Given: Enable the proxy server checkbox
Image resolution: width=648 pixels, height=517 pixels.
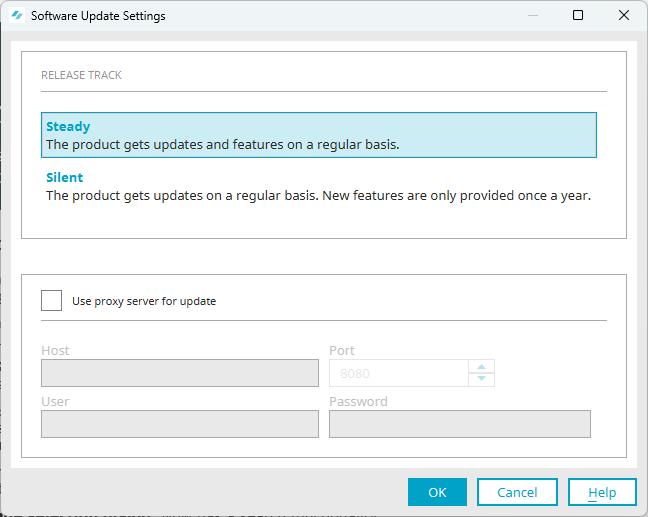Looking at the screenshot, I should point(51,300).
